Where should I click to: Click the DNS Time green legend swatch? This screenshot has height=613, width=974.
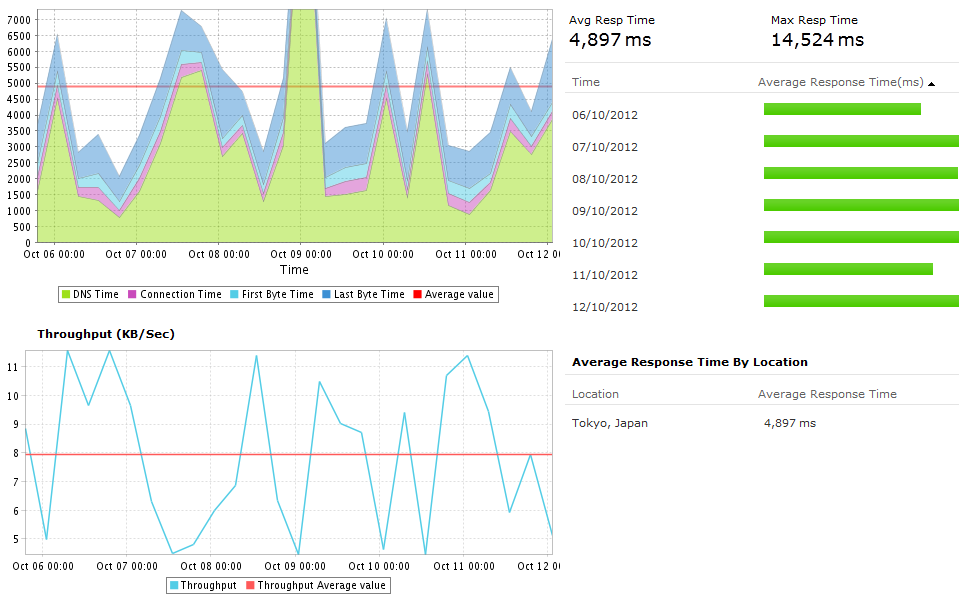(66, 294)
